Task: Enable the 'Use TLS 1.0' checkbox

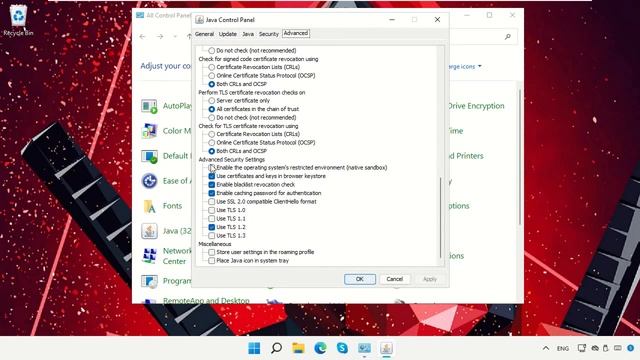Action: click(x=211, y=210)
